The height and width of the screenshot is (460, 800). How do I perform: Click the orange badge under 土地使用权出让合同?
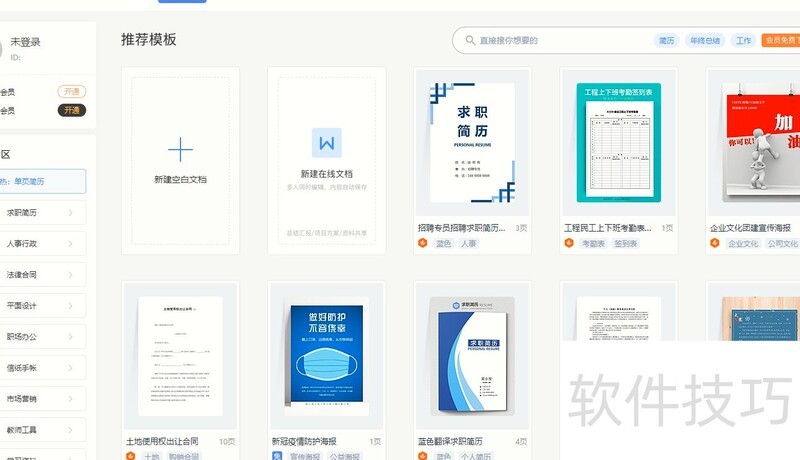131,456
